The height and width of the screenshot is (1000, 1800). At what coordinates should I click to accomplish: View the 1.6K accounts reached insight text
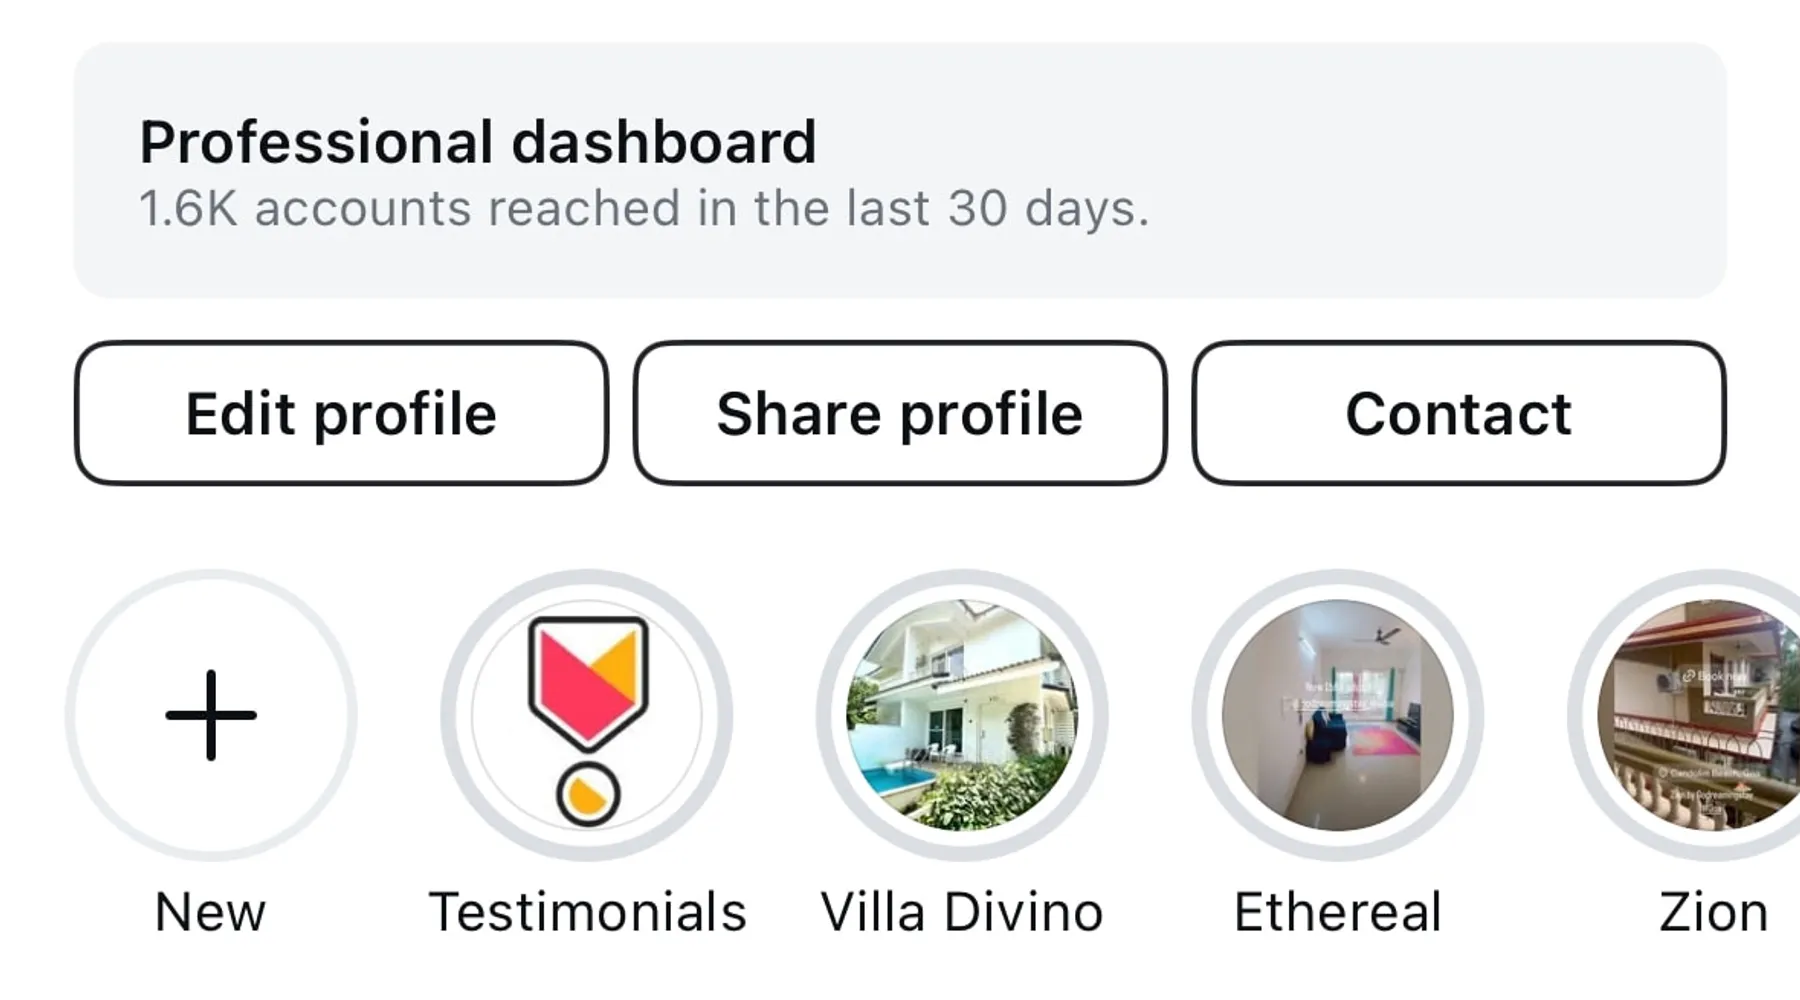(644, 209)
